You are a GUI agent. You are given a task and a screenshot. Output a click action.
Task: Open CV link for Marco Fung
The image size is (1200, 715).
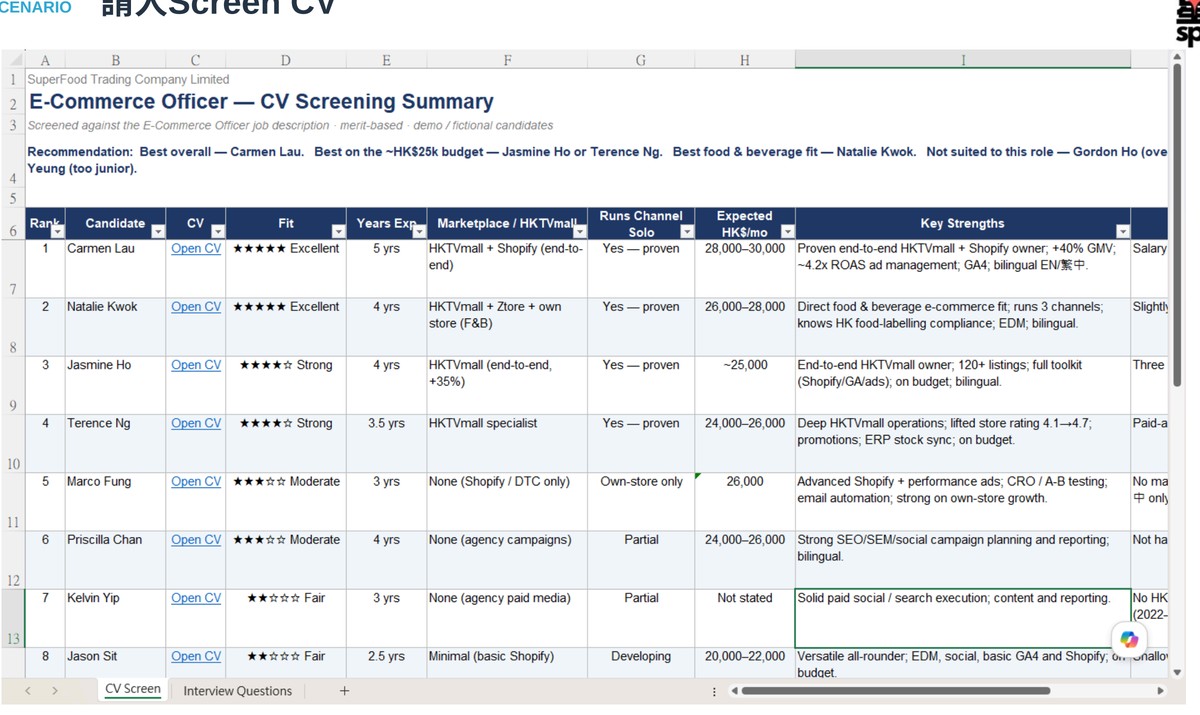point(196,481)
